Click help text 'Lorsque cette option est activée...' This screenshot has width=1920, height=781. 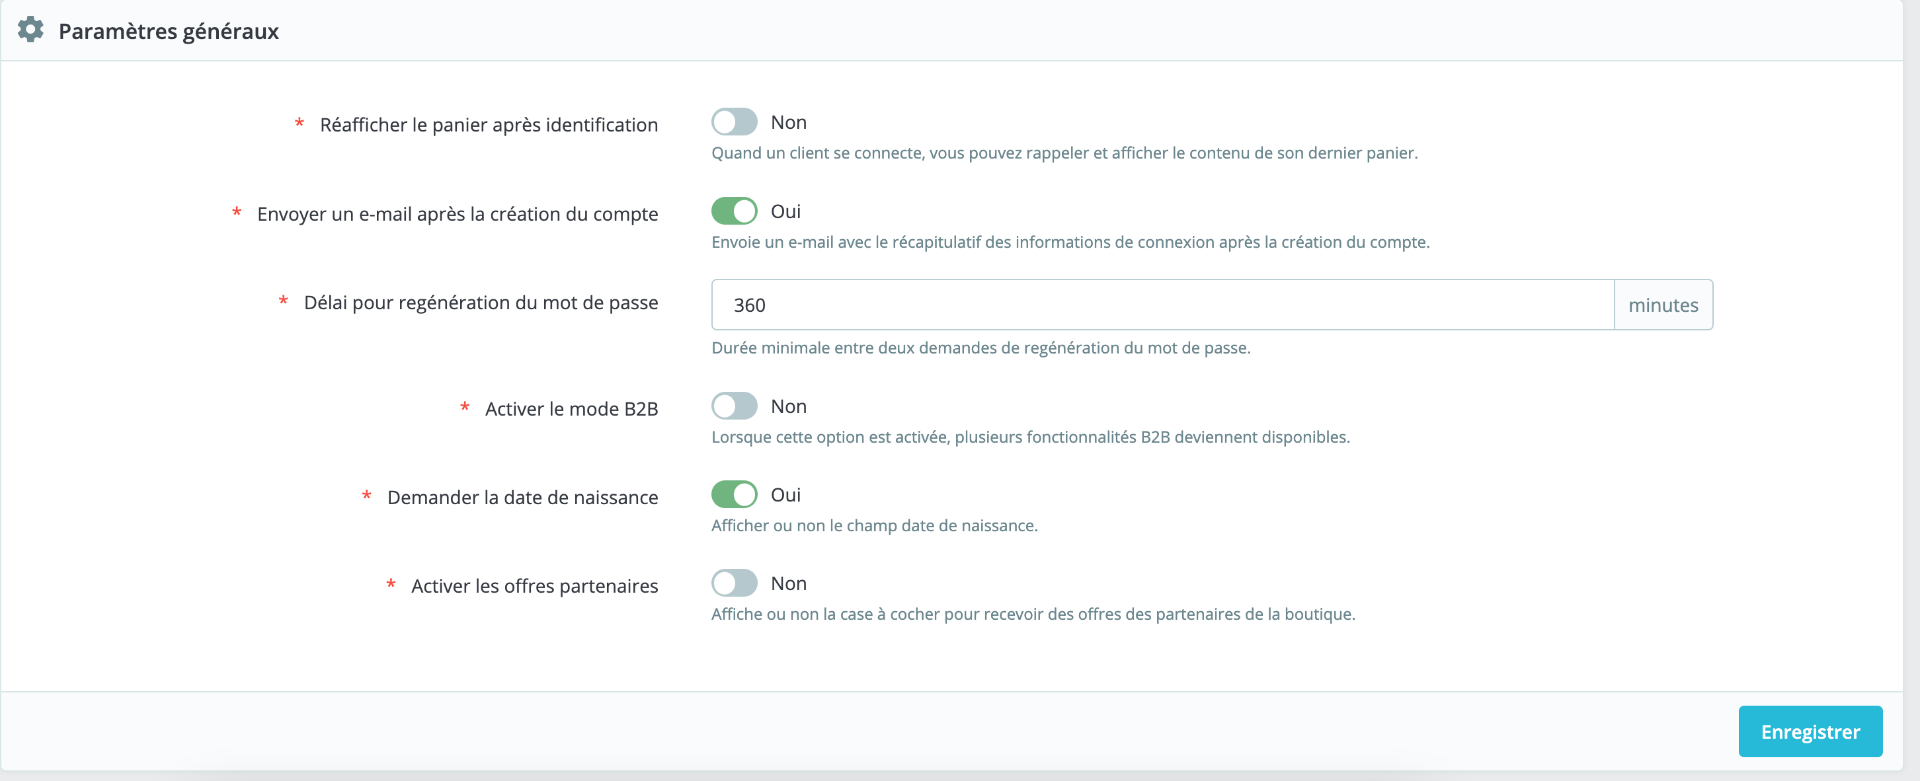coord(1030,437)
